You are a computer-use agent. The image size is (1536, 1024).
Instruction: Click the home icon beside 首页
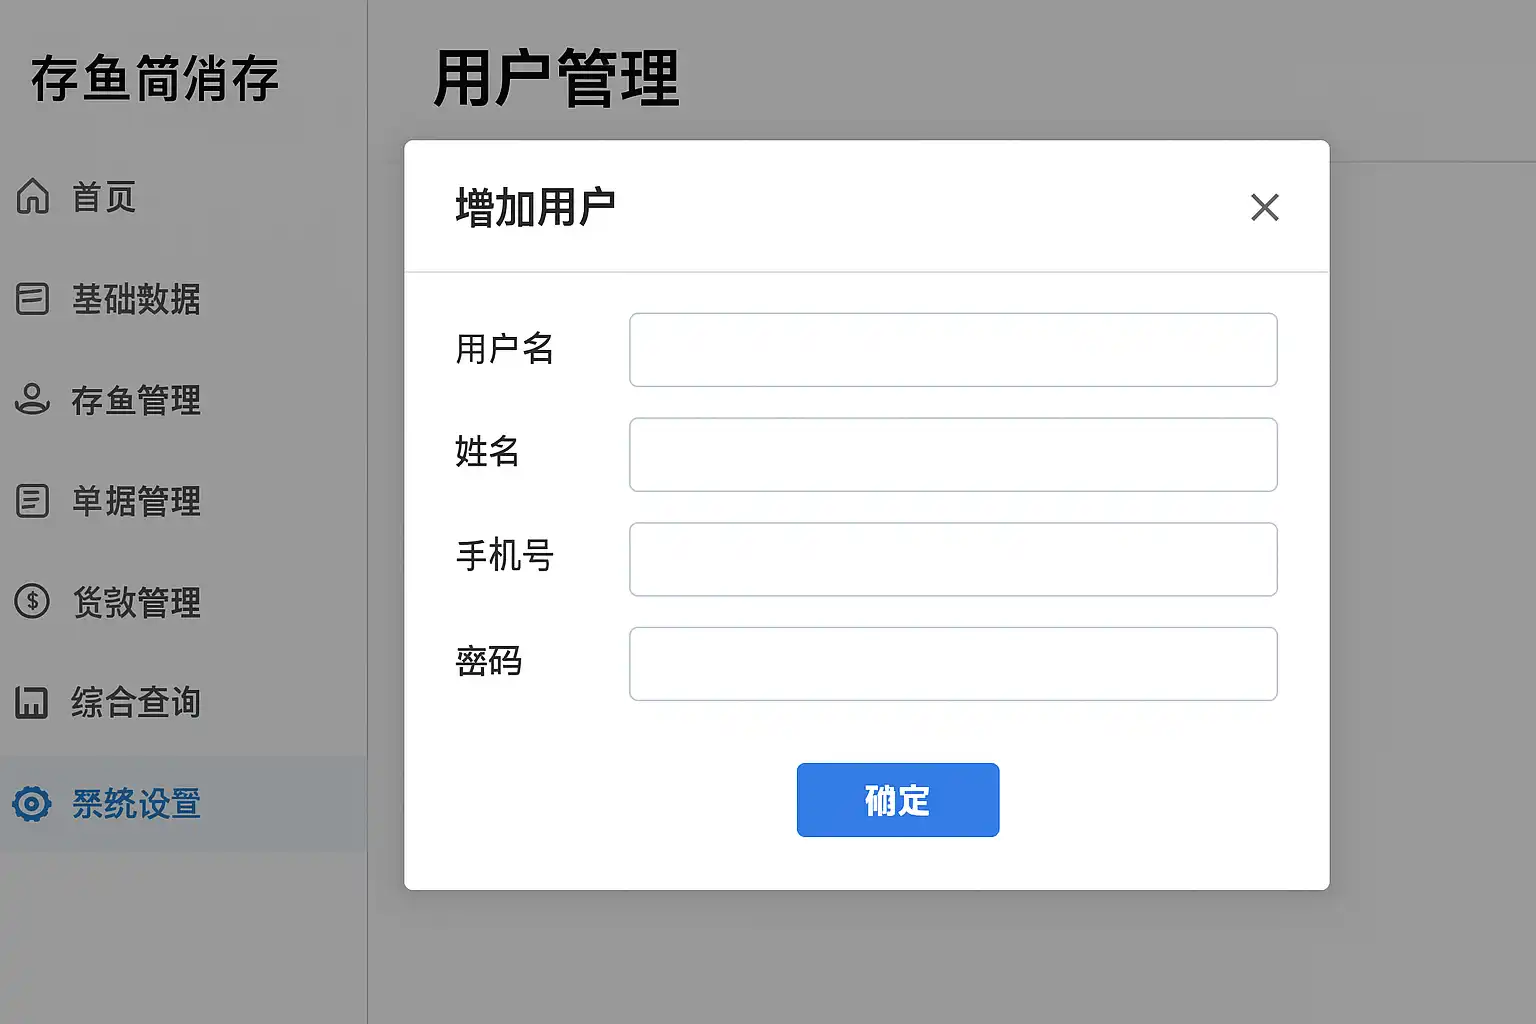click(32, 196)
